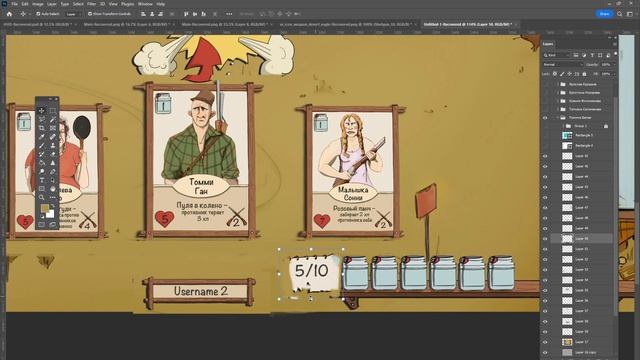Screen dimensions: 640x360
Task: Click the foreground color swatch
Action: coord(44,208)
